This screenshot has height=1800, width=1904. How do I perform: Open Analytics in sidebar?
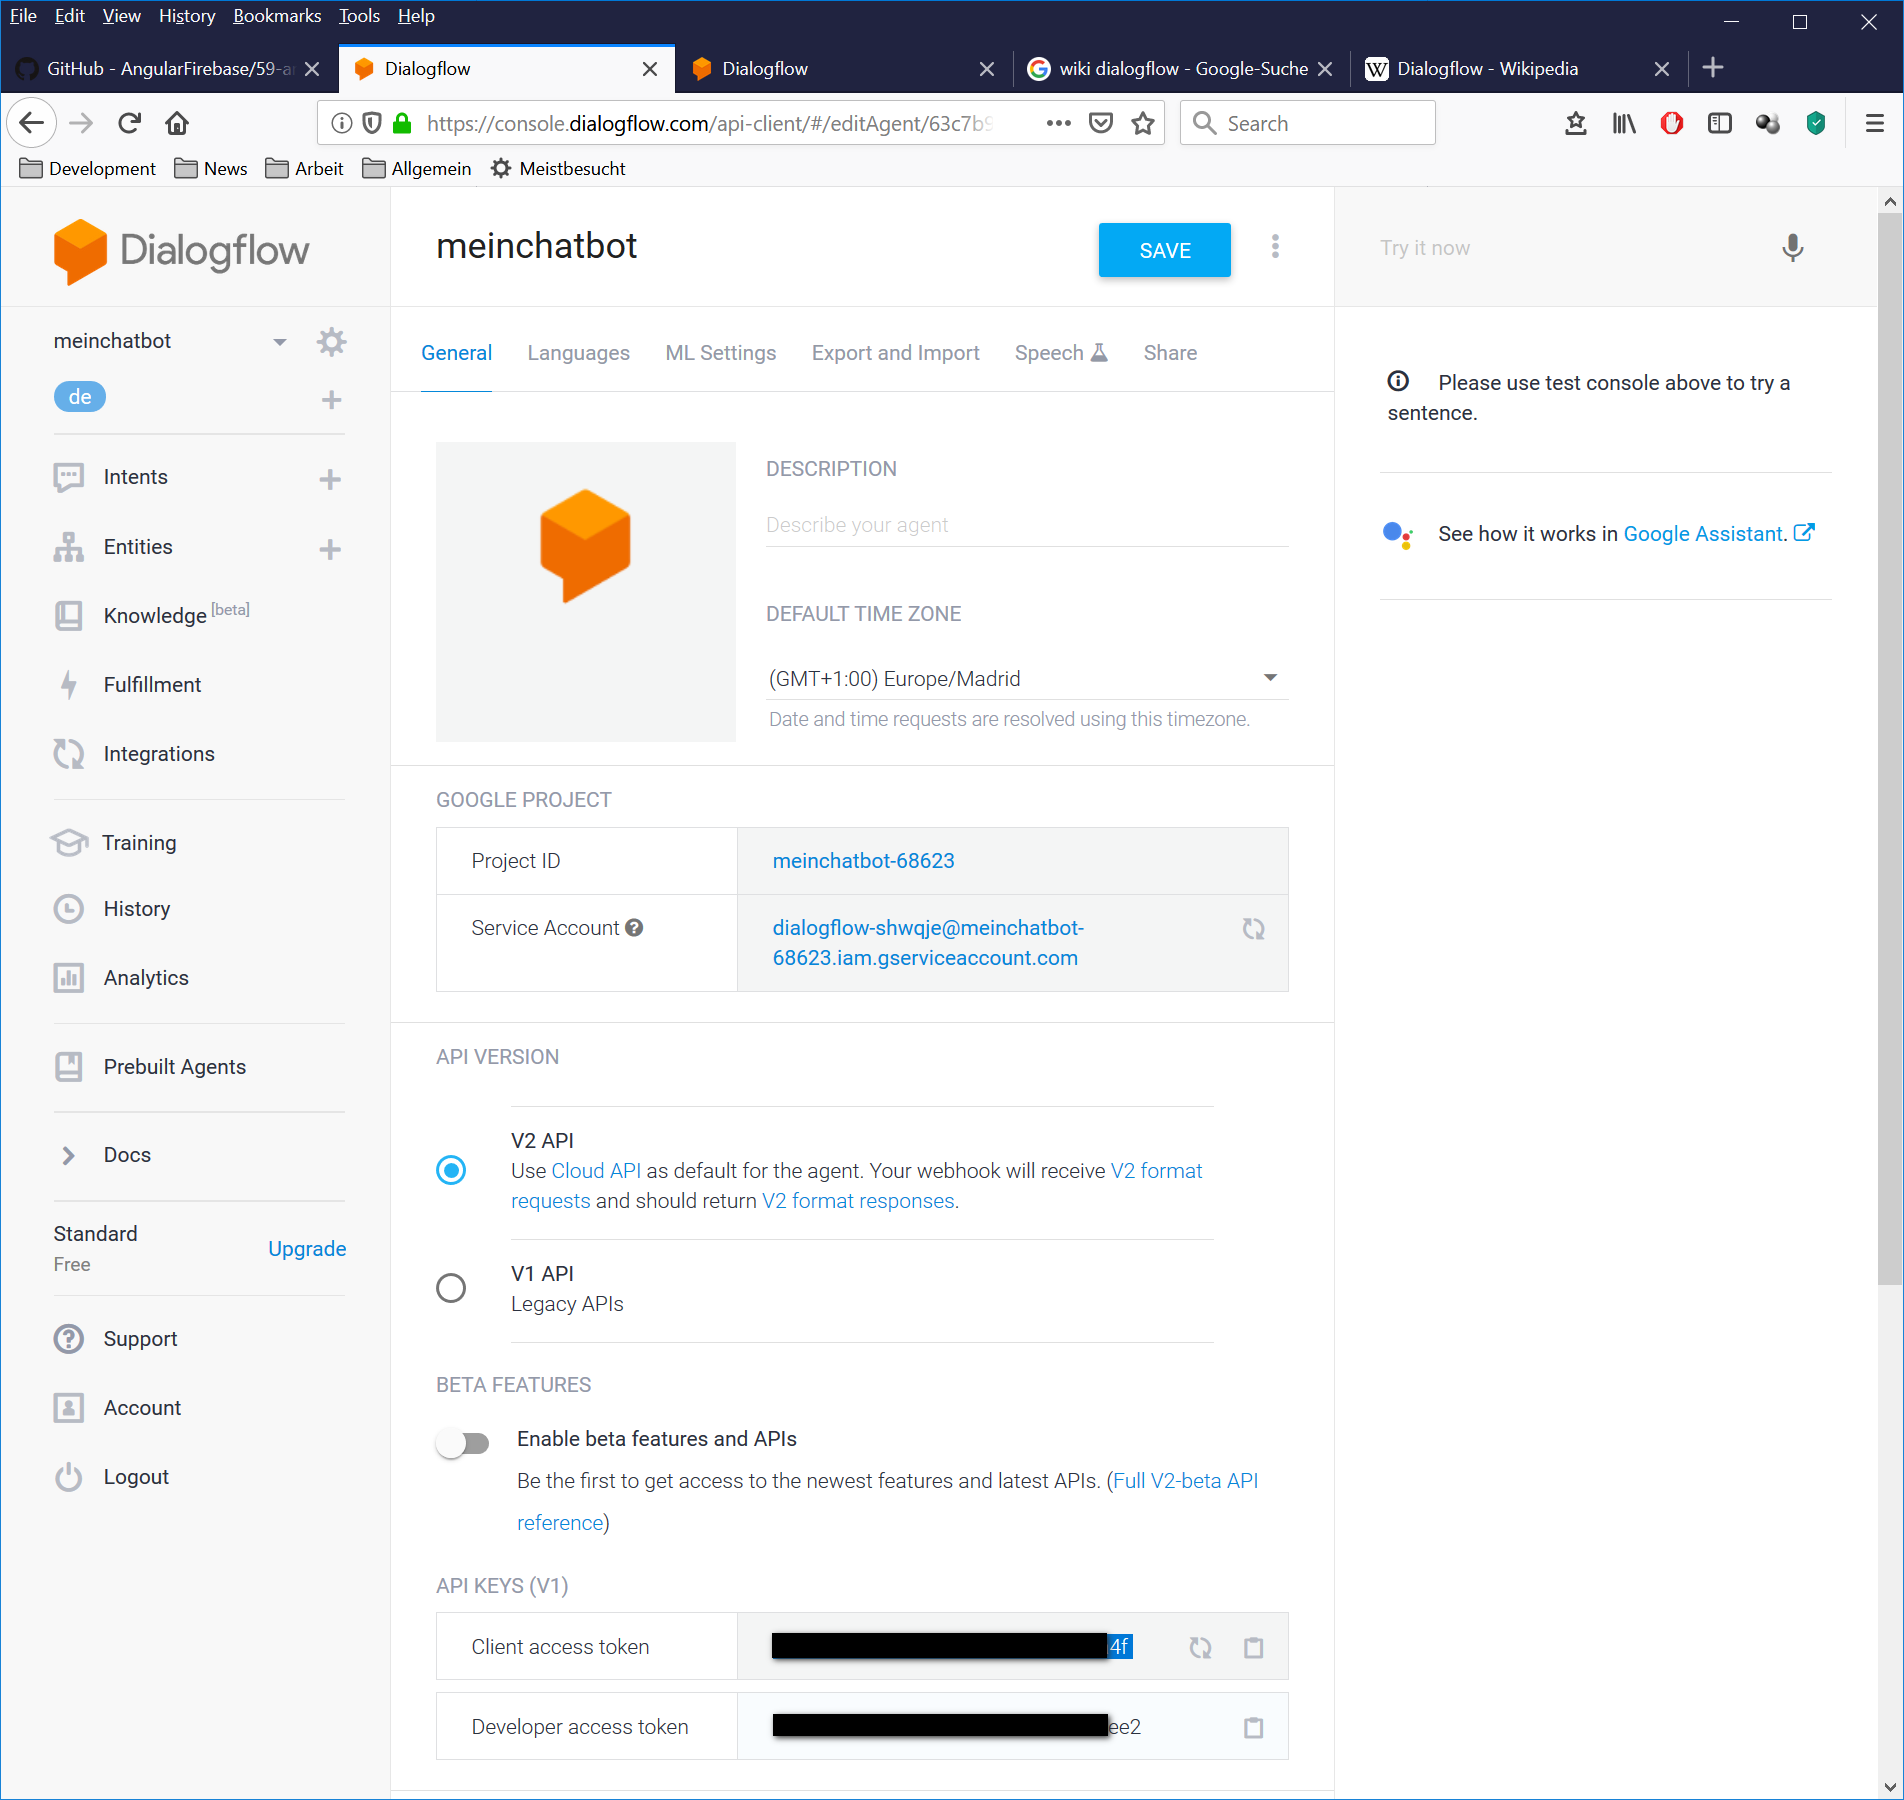[146, 978]
